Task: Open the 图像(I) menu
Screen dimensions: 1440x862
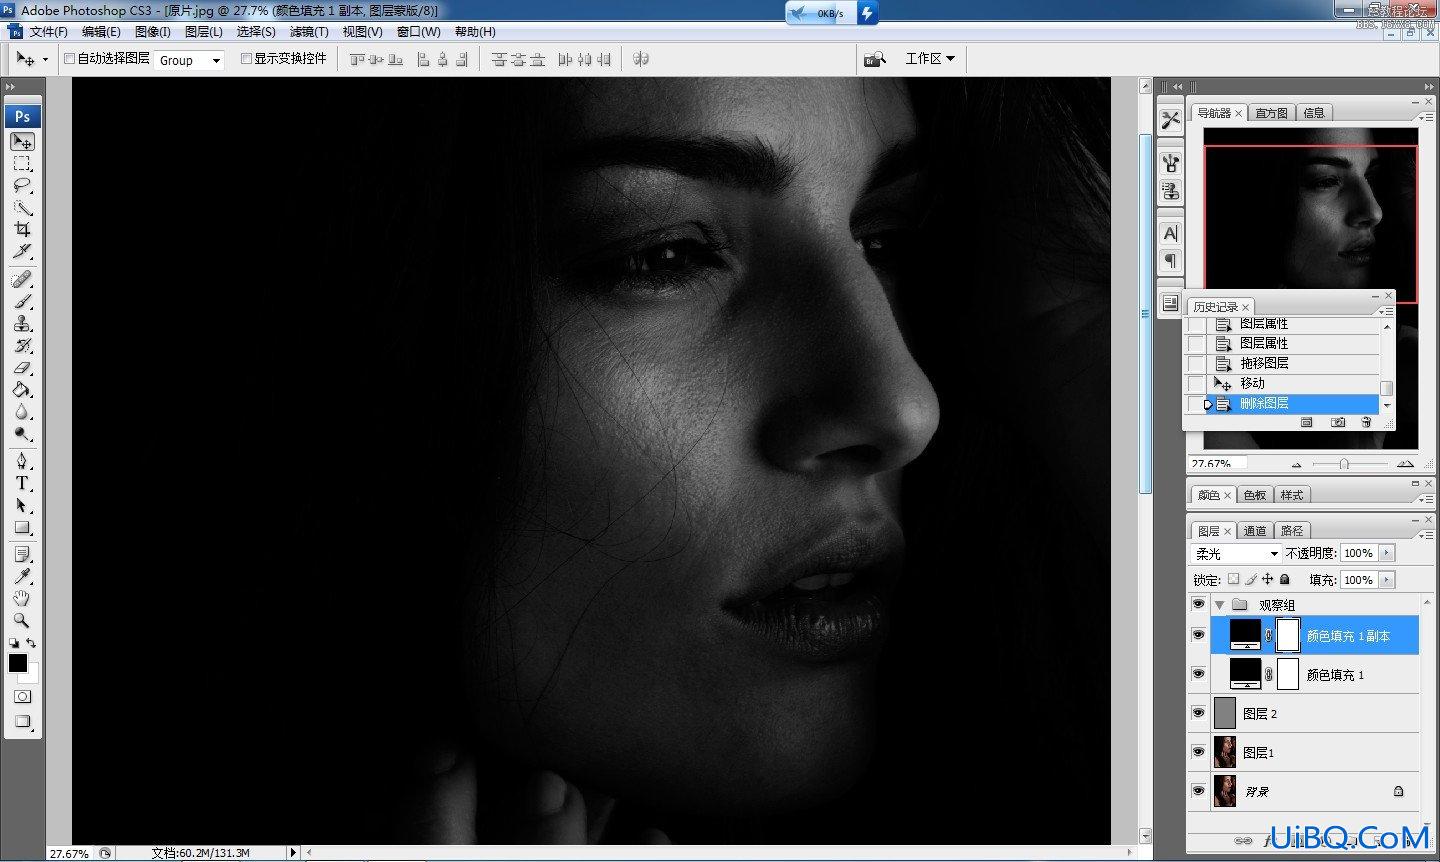Action: pos(153,32)
